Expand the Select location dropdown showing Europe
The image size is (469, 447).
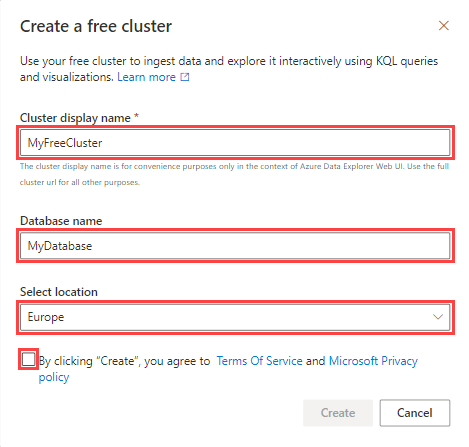click(235, 317)
